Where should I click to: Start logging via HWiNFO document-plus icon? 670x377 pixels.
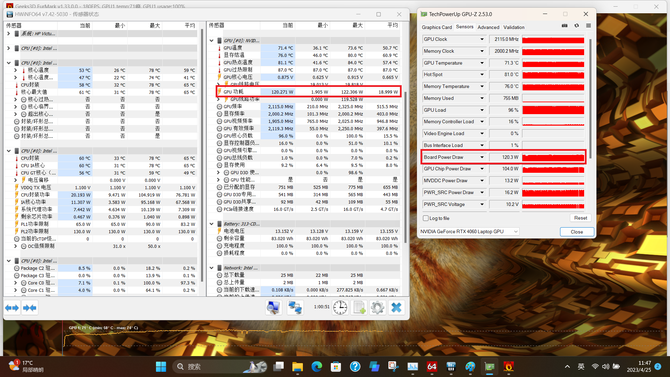click(x=359, y=307)
